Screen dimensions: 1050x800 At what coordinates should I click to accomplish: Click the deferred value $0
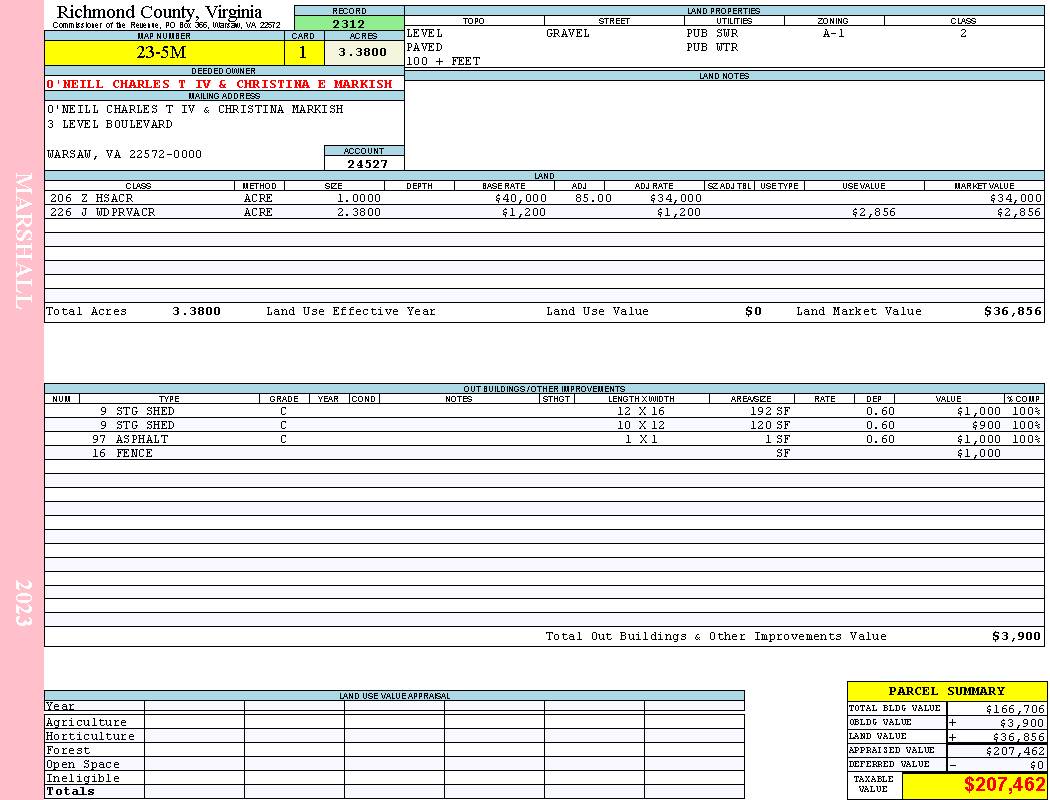coord(1037,765)
